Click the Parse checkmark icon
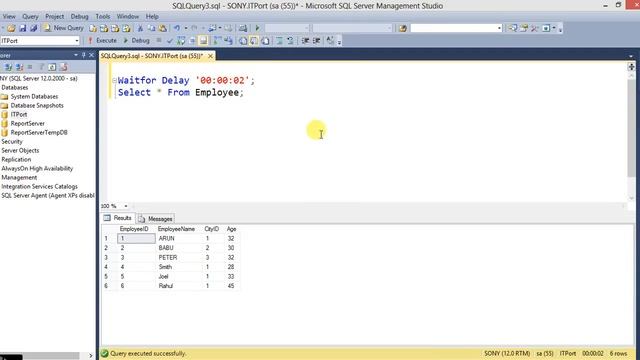This screenshot has height=360, width=640. [170, 40]
